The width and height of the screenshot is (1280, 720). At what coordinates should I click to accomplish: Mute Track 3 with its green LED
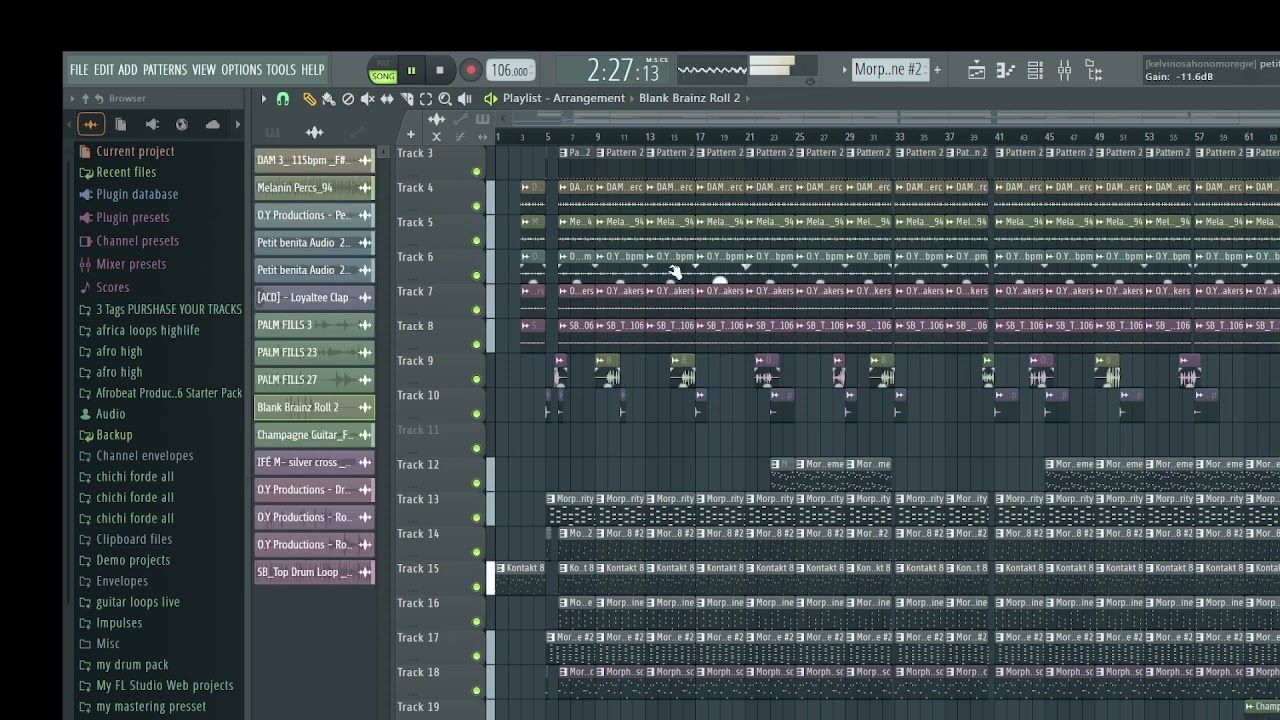476,172
